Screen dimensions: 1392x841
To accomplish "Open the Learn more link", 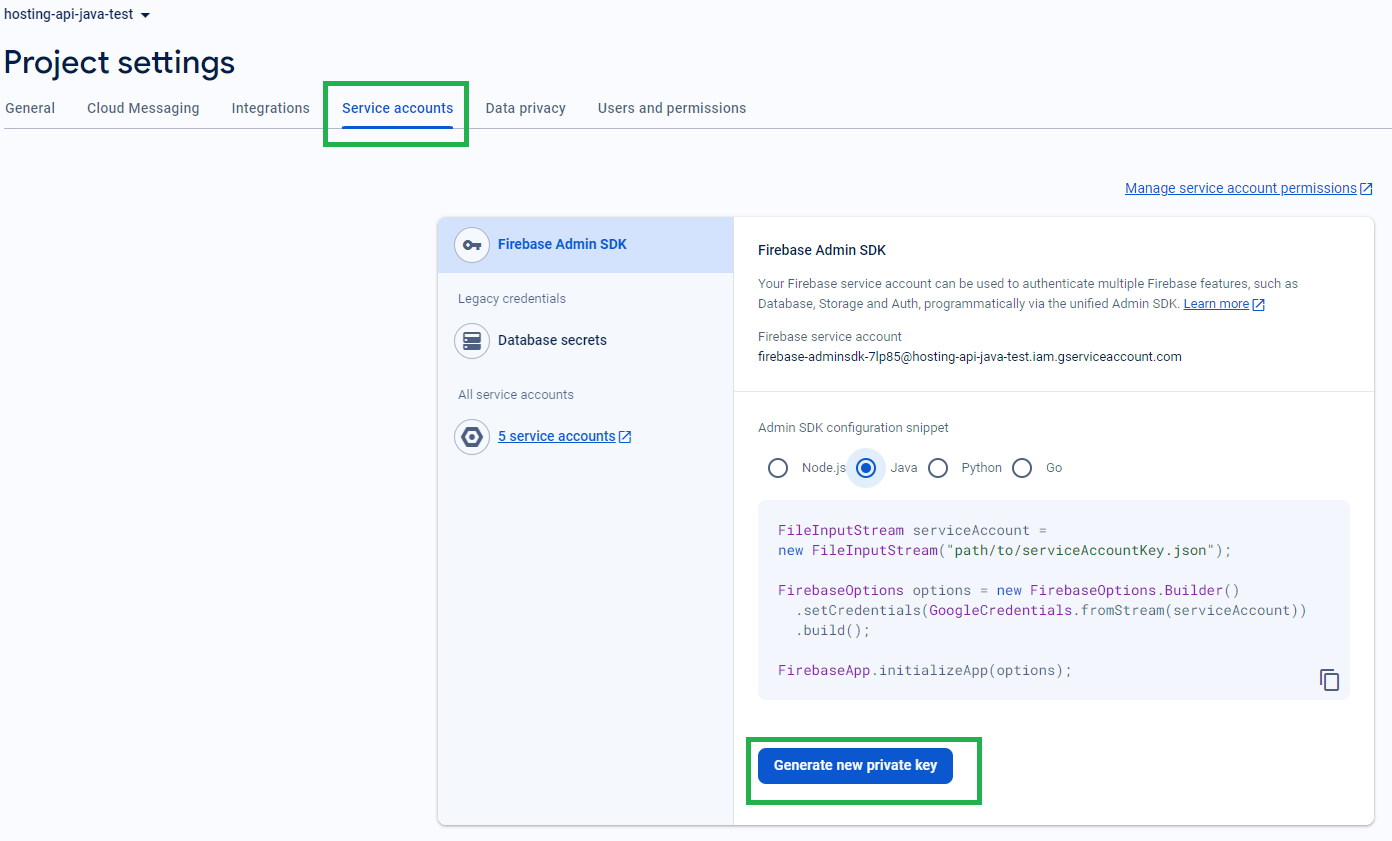I will point(1216,304).
